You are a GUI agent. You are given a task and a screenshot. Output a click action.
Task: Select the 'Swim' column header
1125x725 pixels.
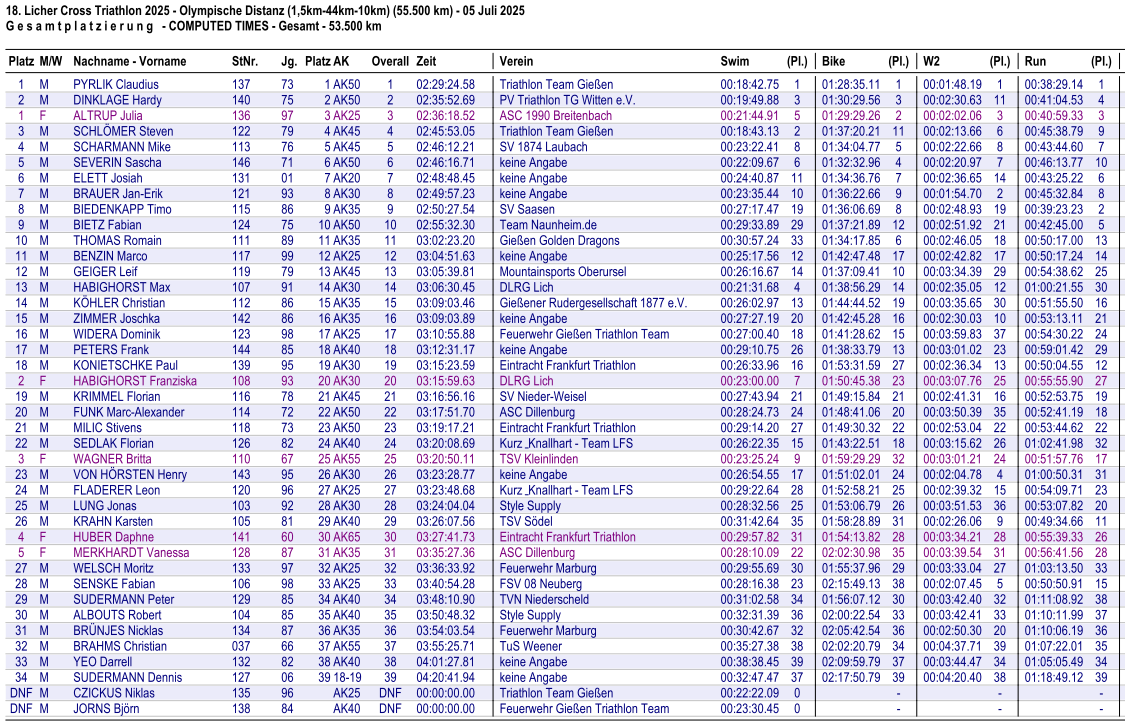(734, 61)
